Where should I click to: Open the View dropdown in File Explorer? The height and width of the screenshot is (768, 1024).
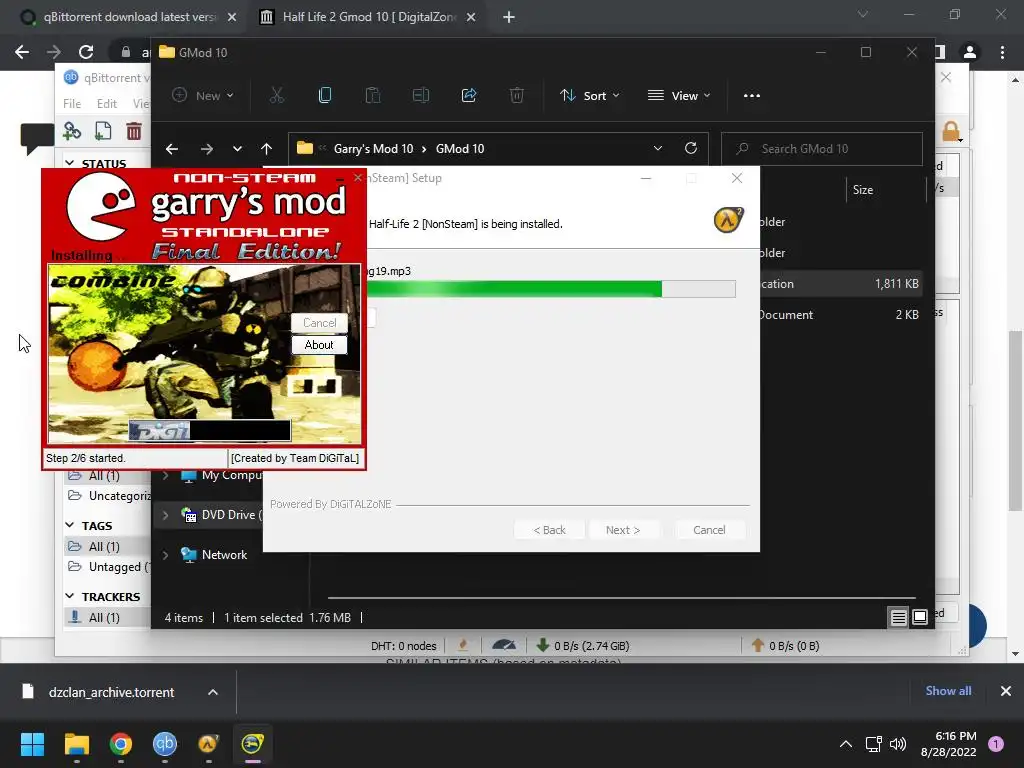point(679,95)
